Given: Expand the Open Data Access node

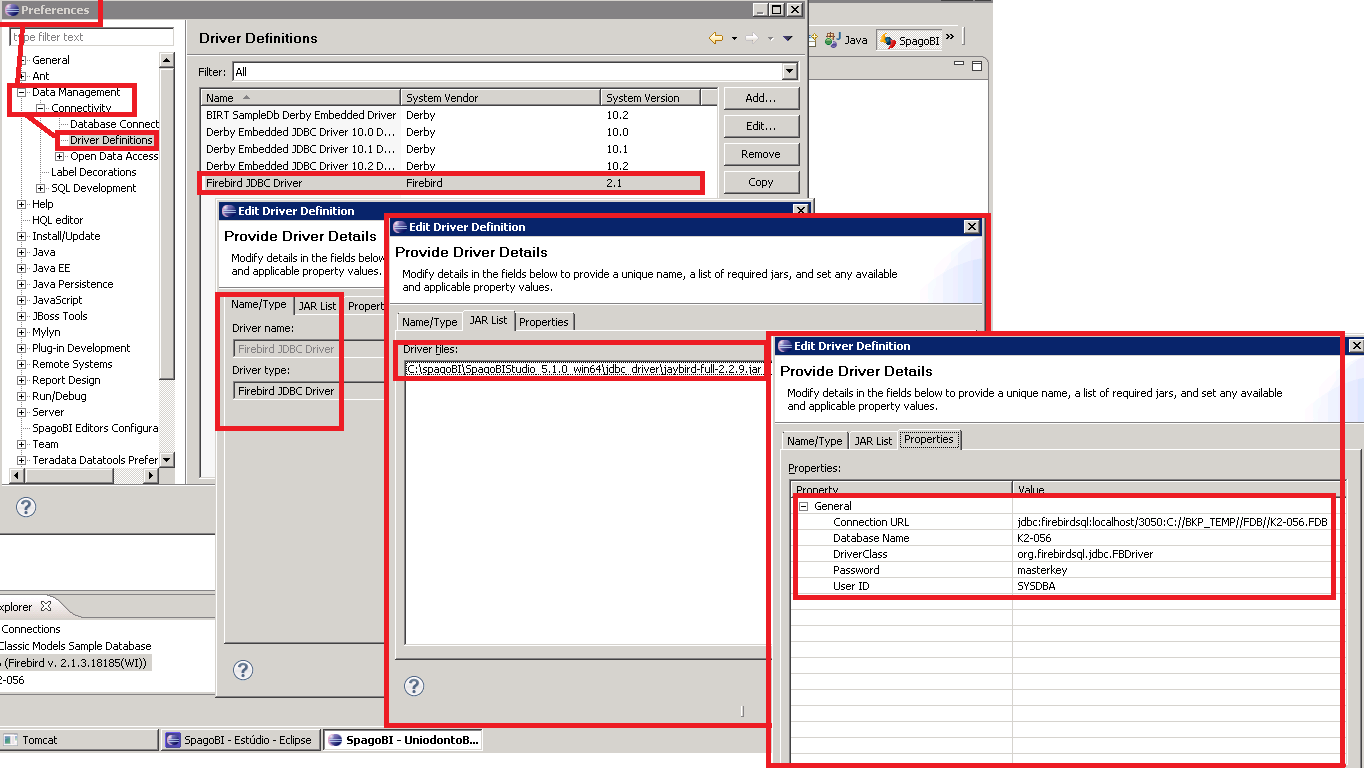Looking at the screenshot, I should tap(60, 156).
